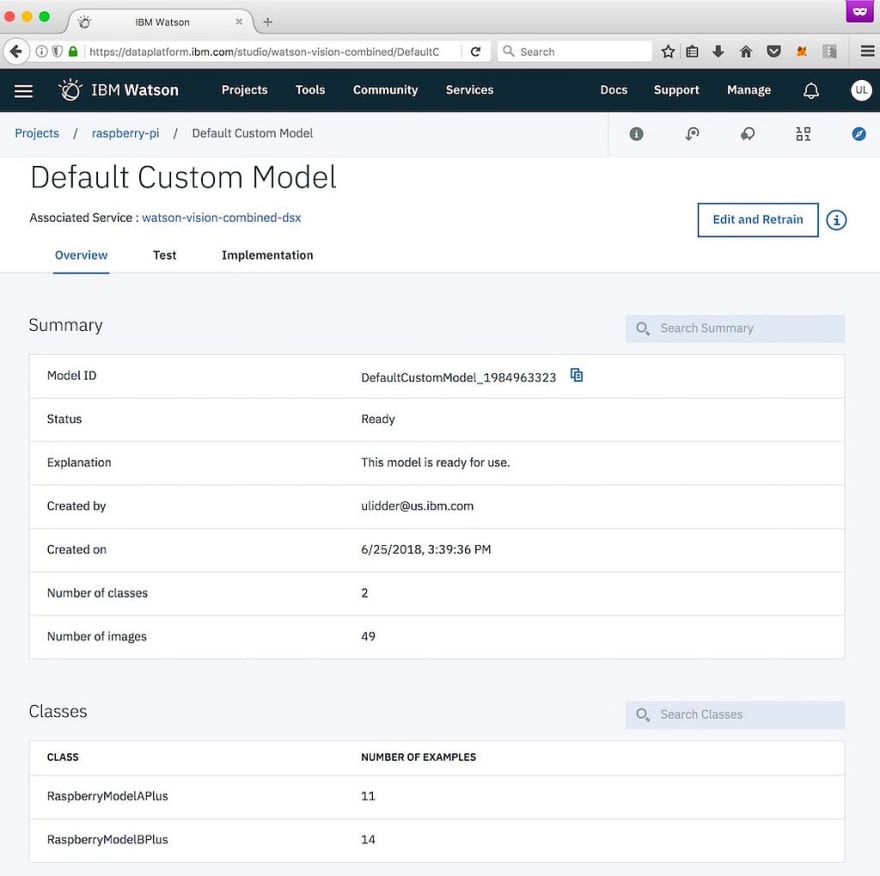Click the project information icon in the breadcrumb bar
Screen dimensions: 880x876
click(636, 134)
